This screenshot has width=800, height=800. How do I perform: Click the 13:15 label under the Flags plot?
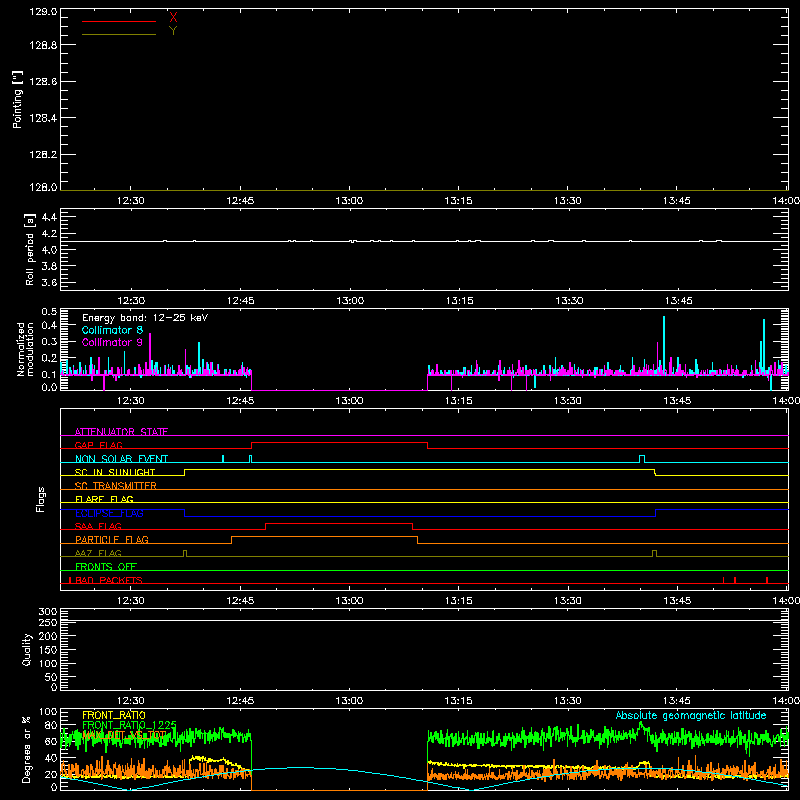click(459, 601)
